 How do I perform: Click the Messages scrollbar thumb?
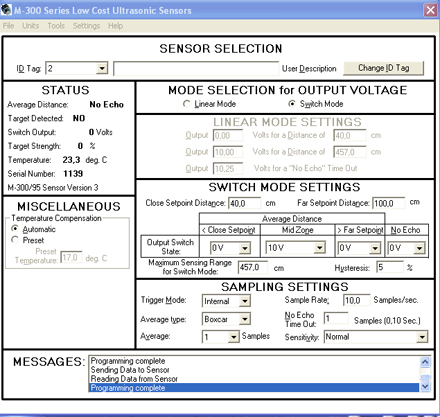(x=425, y=377)
